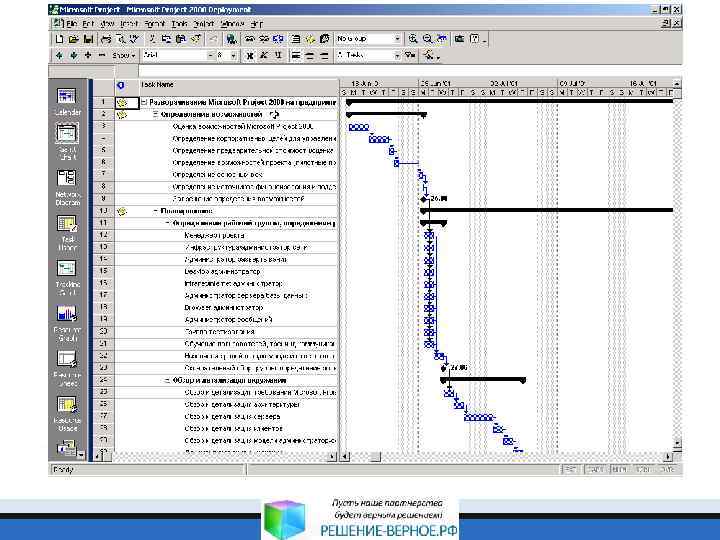Toggle Bold formatting

[x=249, y=56]
